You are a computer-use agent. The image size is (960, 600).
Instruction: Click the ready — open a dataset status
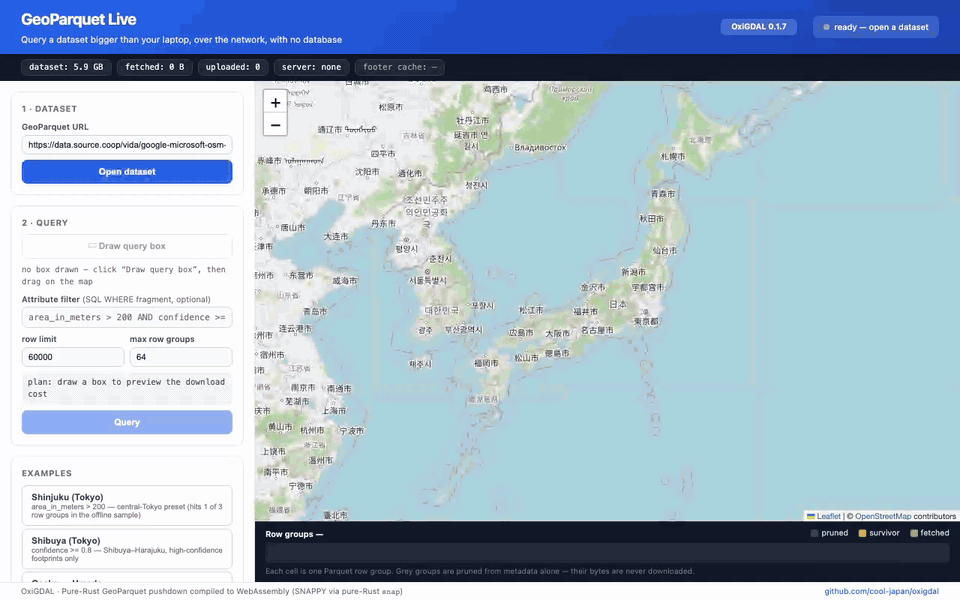[x=876, y=27]
